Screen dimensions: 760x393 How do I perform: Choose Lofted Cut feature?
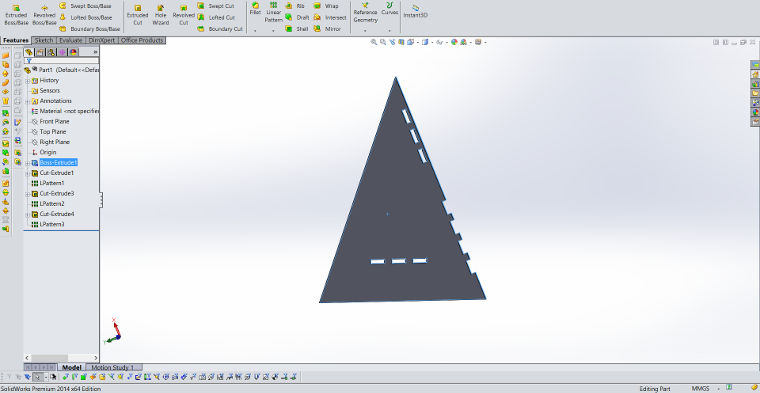tap(216, 17)
